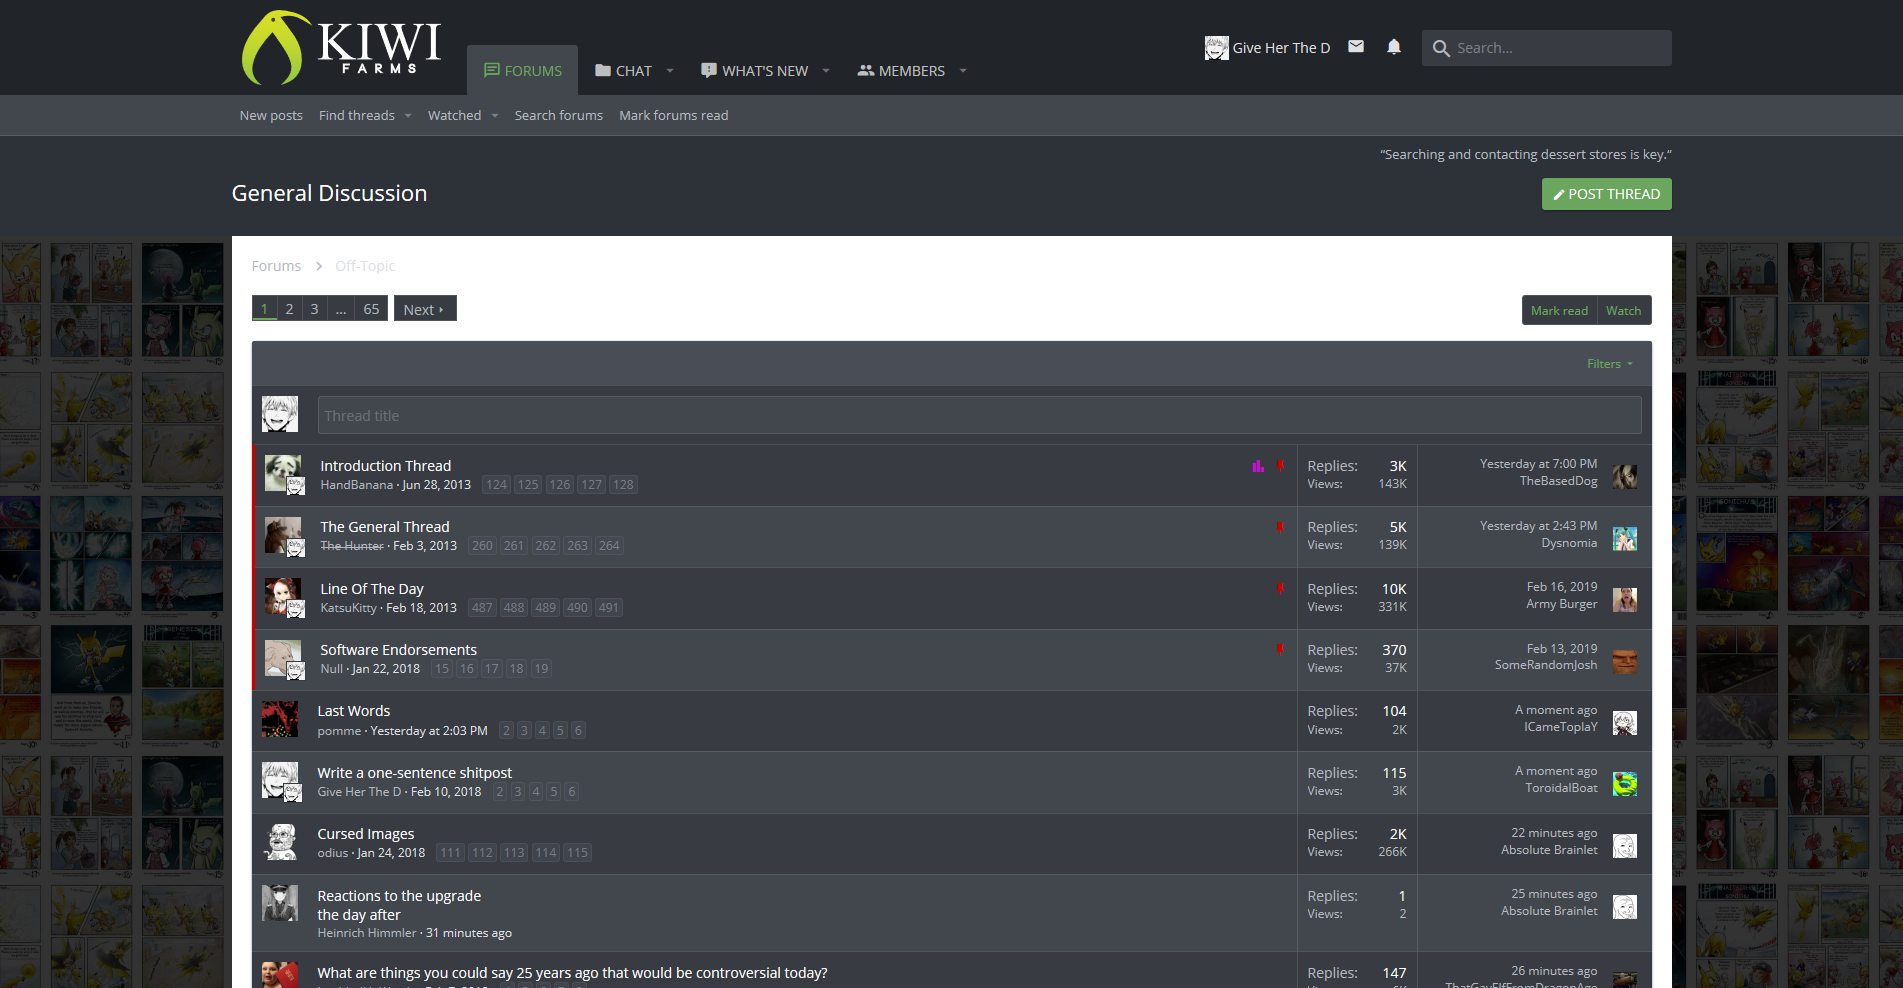Expand the Watched dropdown arrow
This screenshot has width=1903, height=988.
pos(494,116)
